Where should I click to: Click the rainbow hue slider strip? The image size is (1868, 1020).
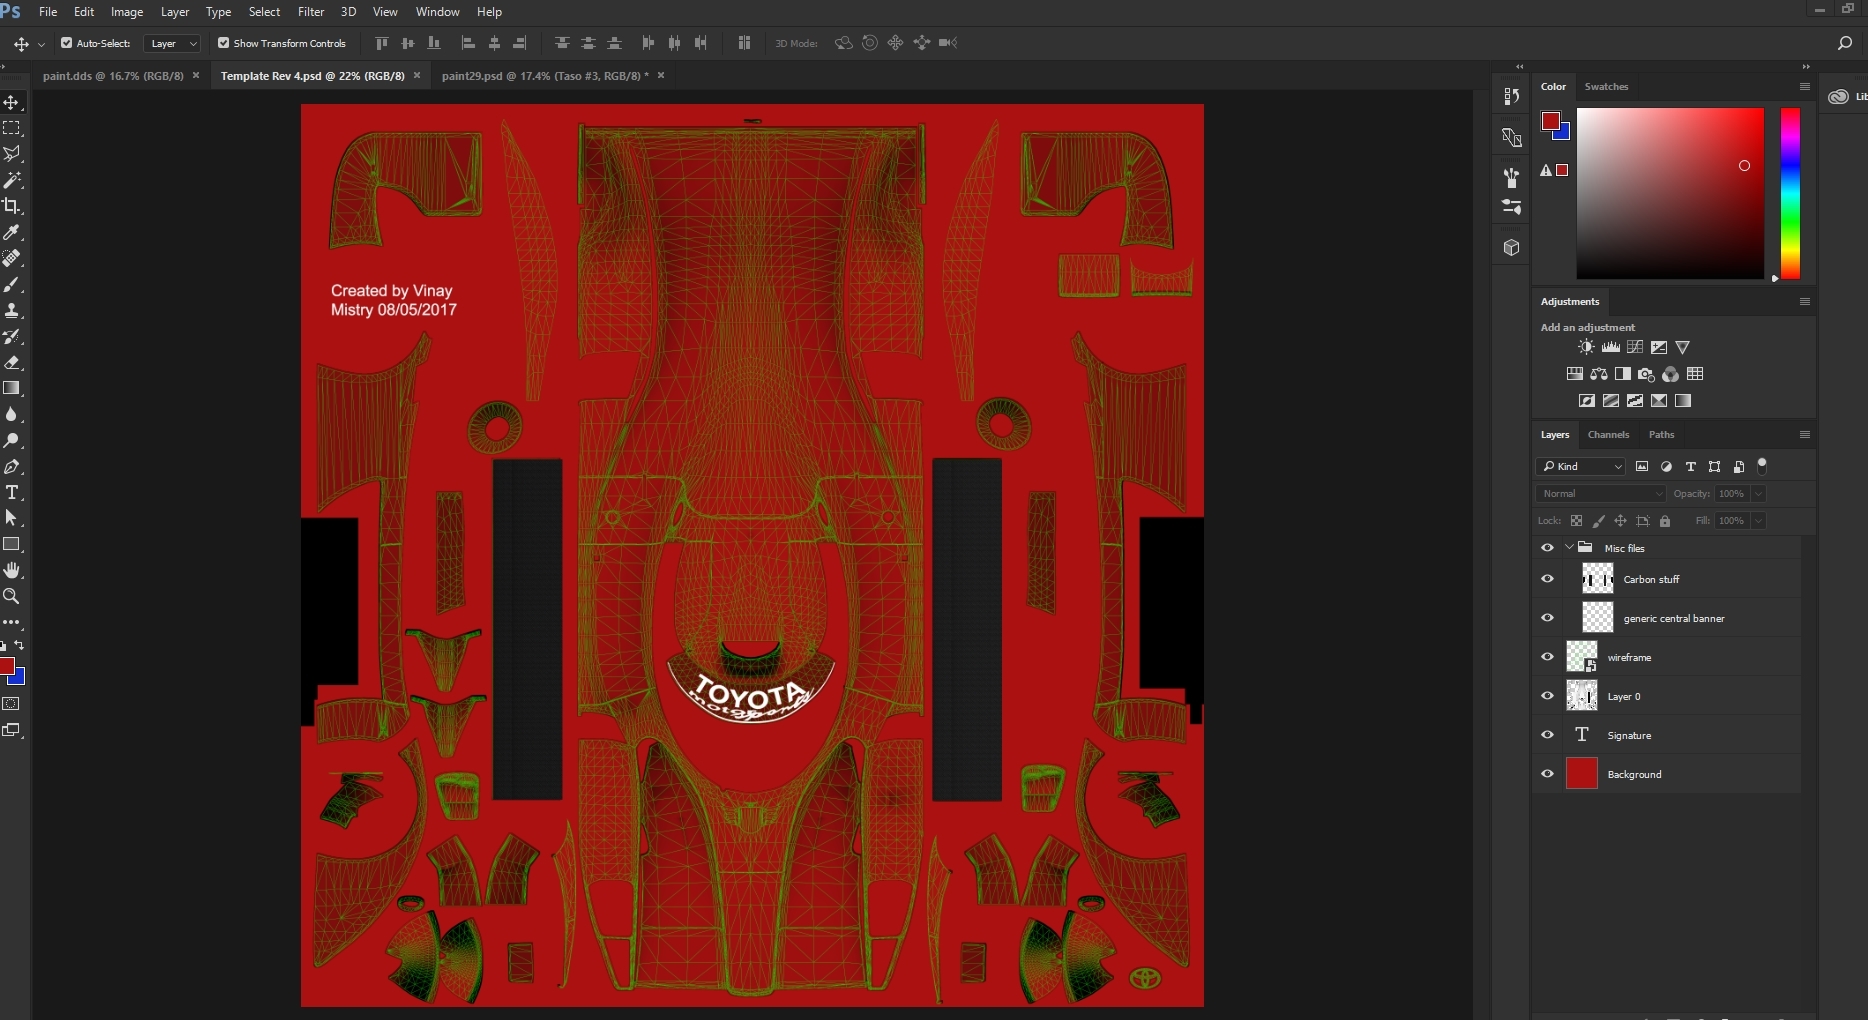pyautogui.click(x=1790, y=193)
